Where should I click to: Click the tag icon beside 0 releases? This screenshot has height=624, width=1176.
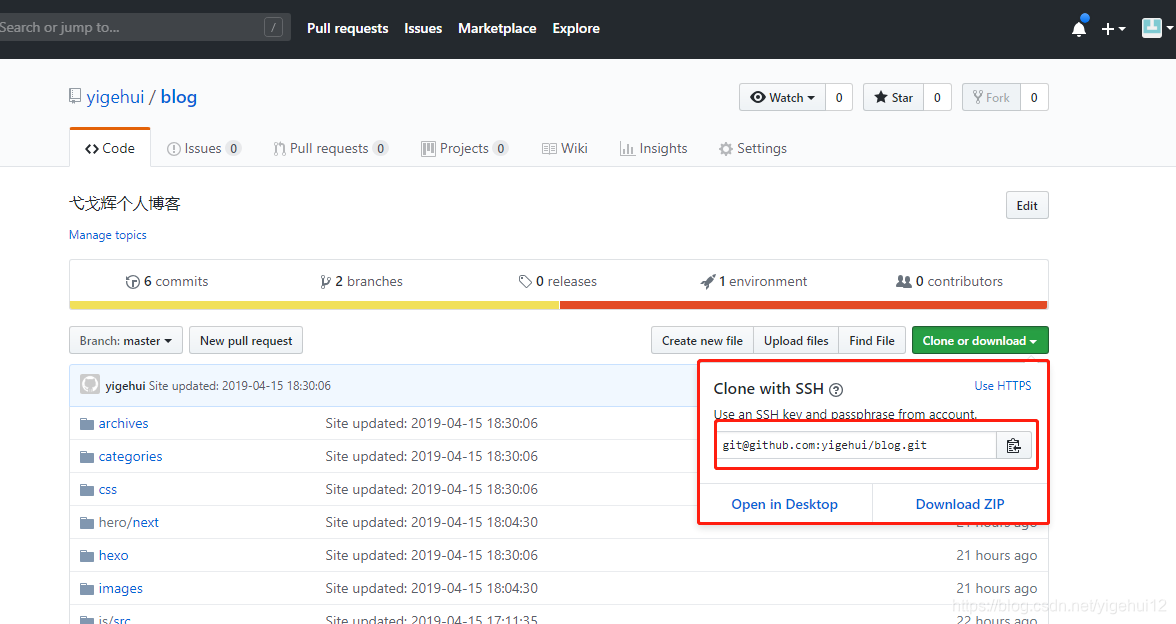pos(525,282)
